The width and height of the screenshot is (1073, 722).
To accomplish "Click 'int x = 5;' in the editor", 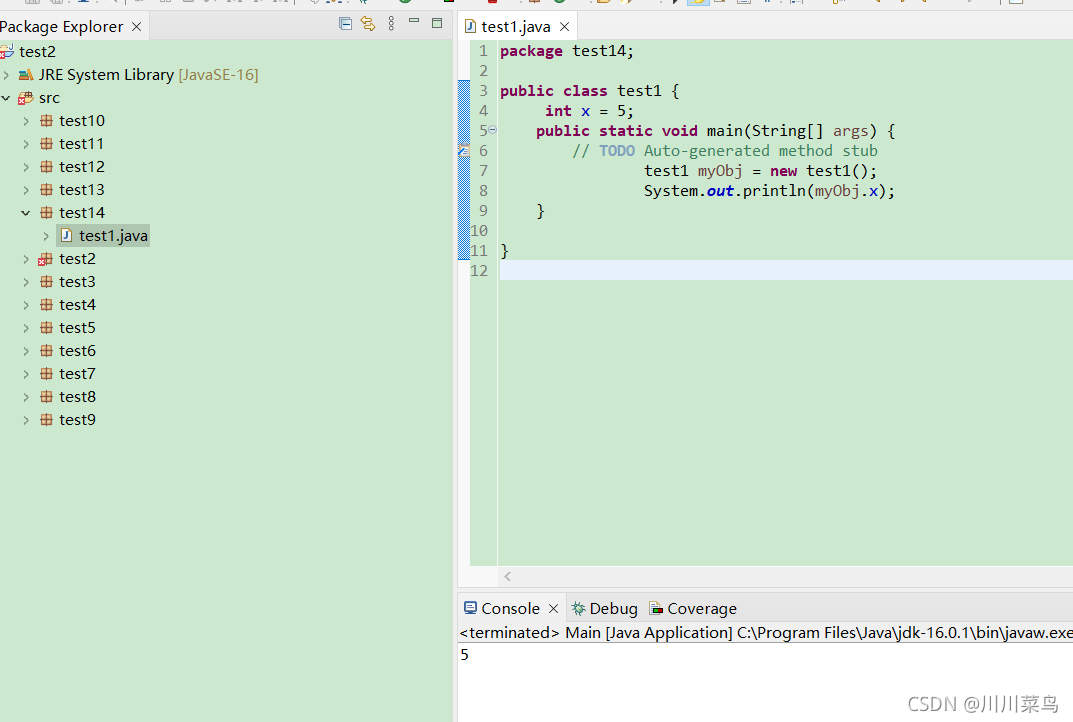I will [x=589, y=111].
